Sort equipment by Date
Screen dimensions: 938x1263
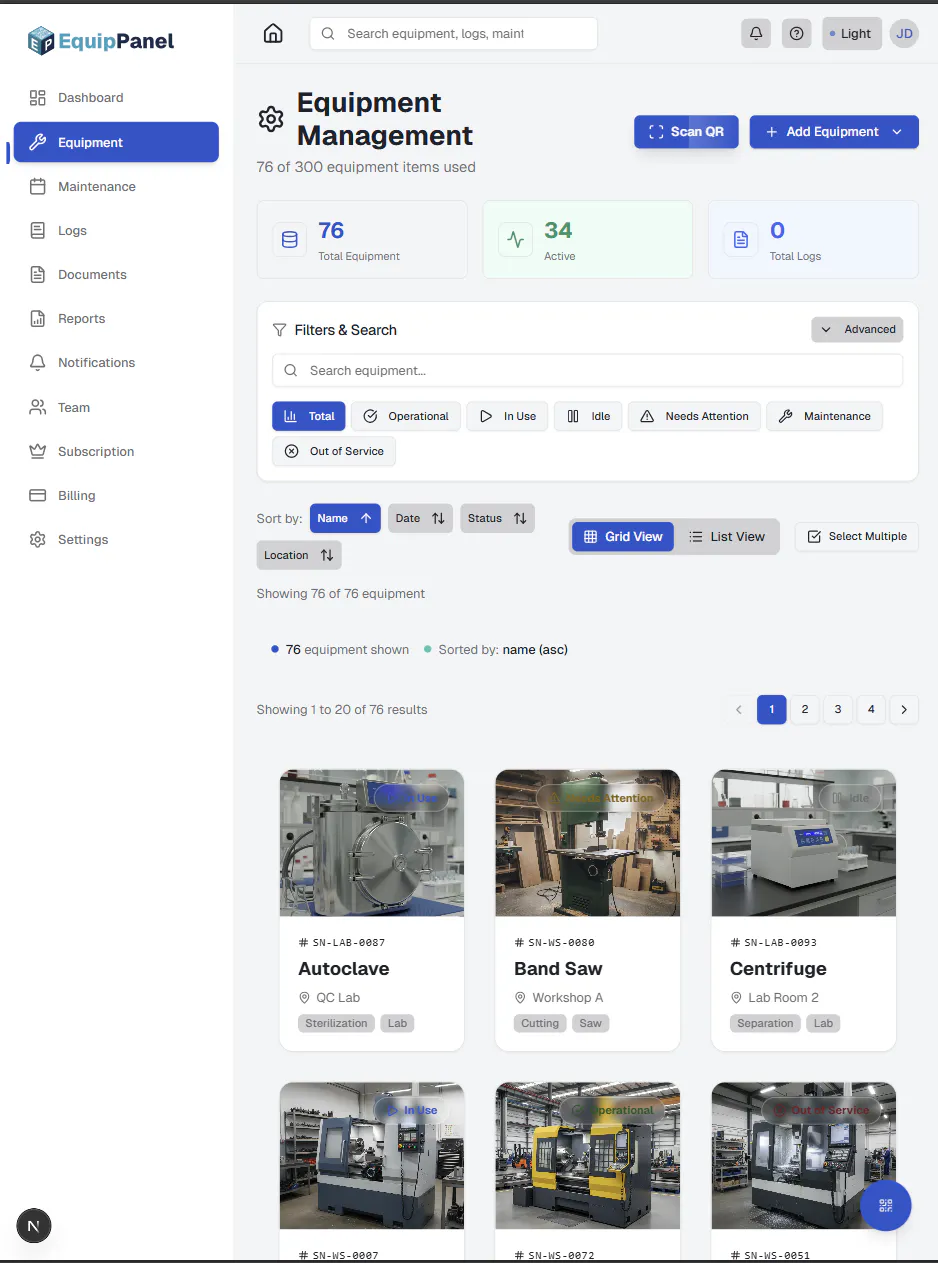pos(420,518)
